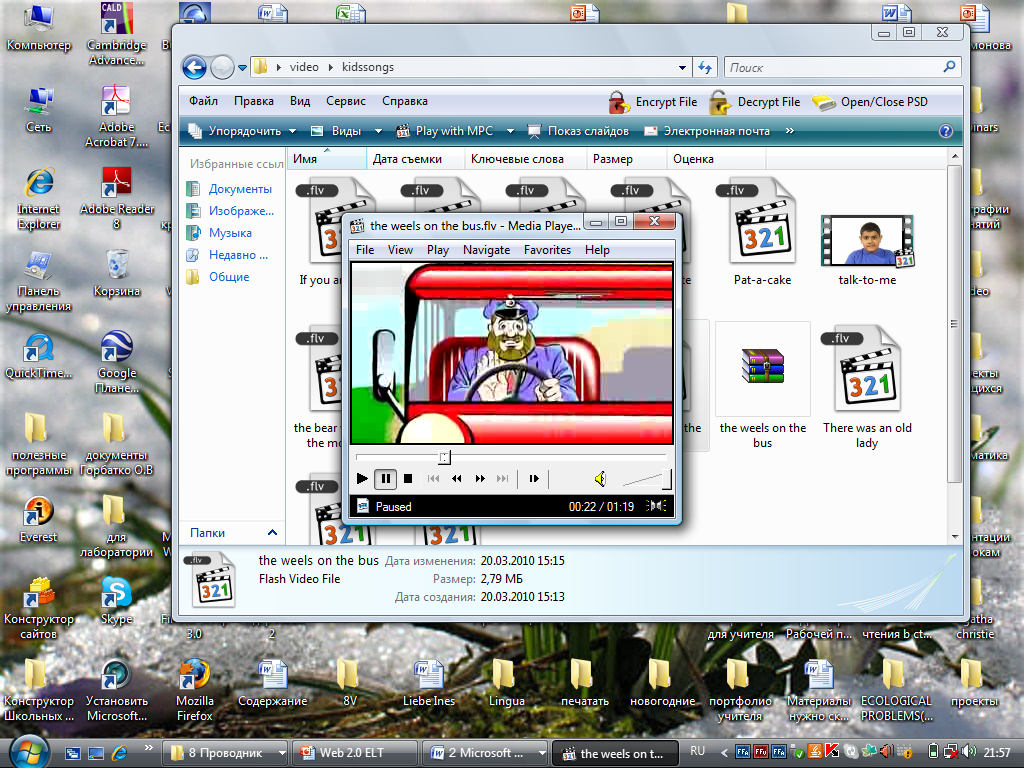The height and width of the screenshot is (768, 1024).
Task: Click the Open/Close PSD button
Action: coord(870,102)
